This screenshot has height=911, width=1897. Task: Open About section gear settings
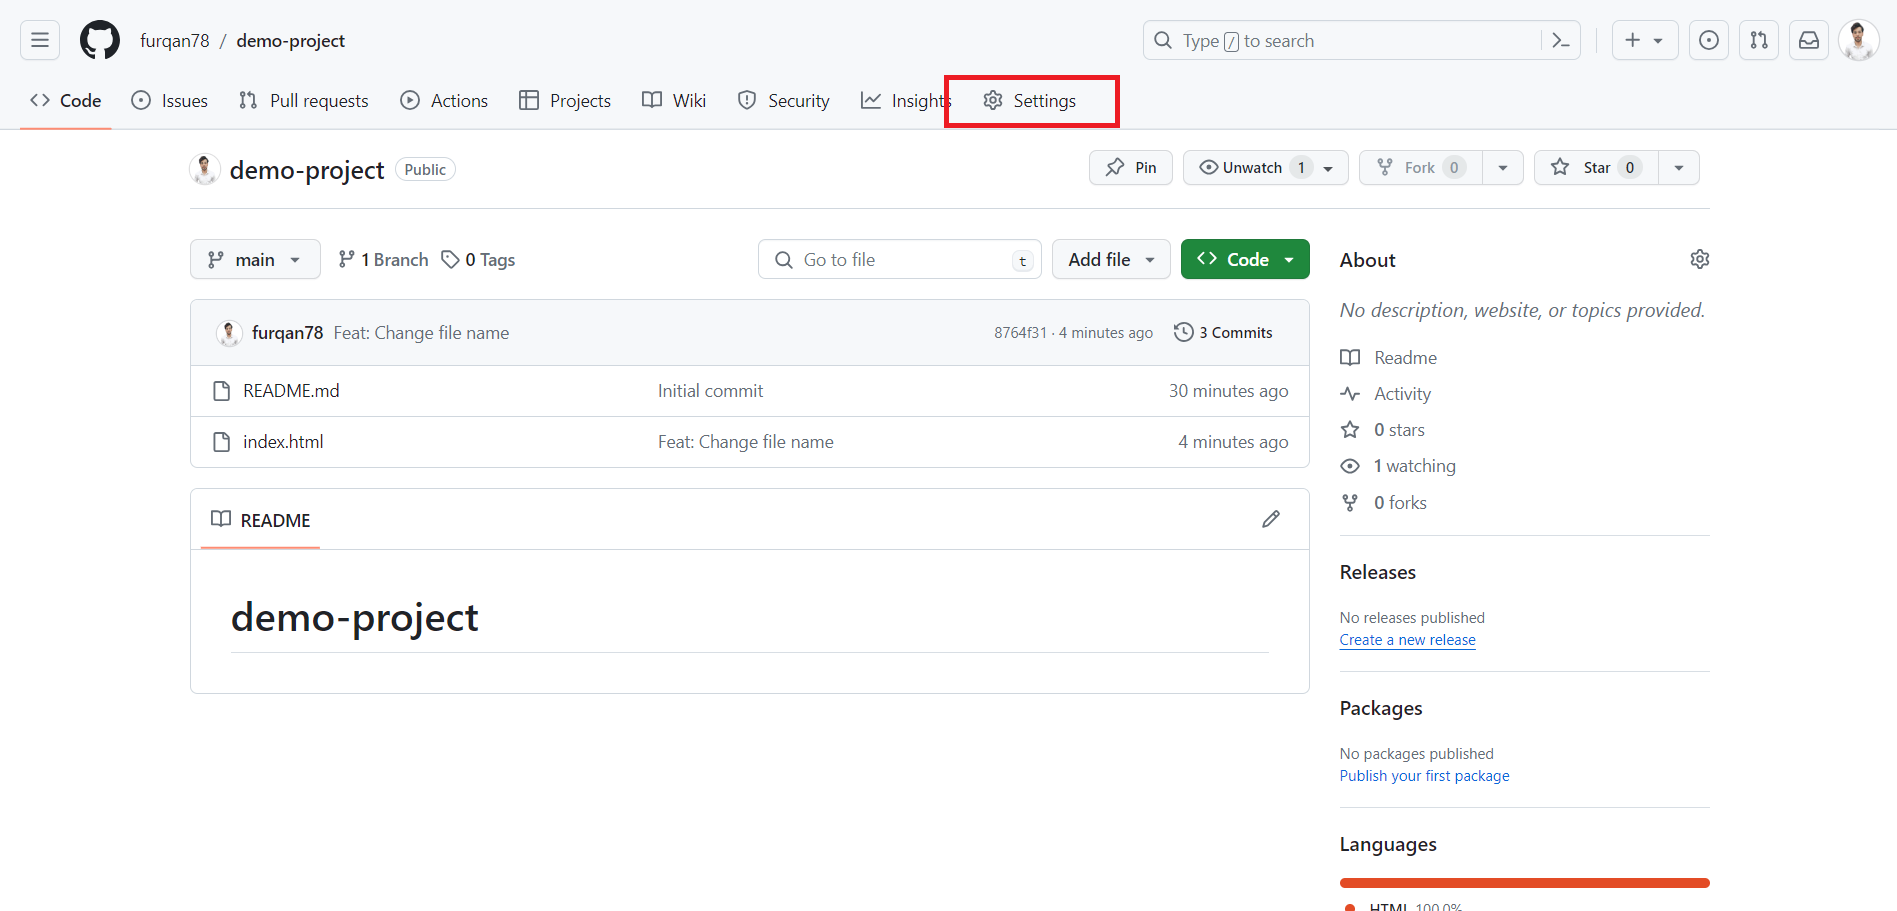1699,259
